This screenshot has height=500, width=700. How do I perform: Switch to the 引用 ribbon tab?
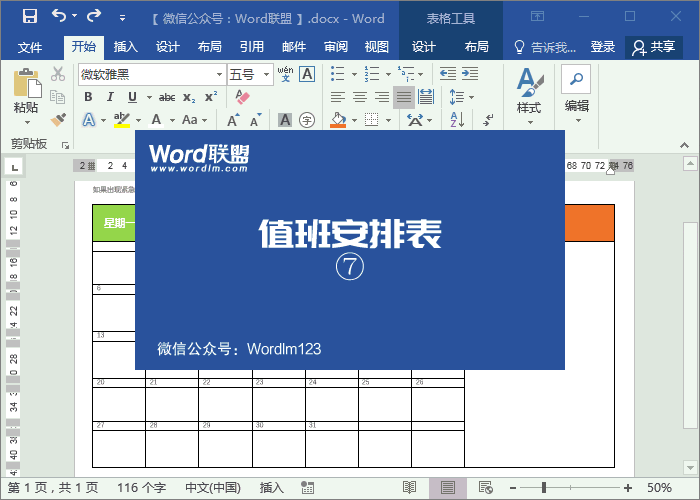(x=251, y=47)
